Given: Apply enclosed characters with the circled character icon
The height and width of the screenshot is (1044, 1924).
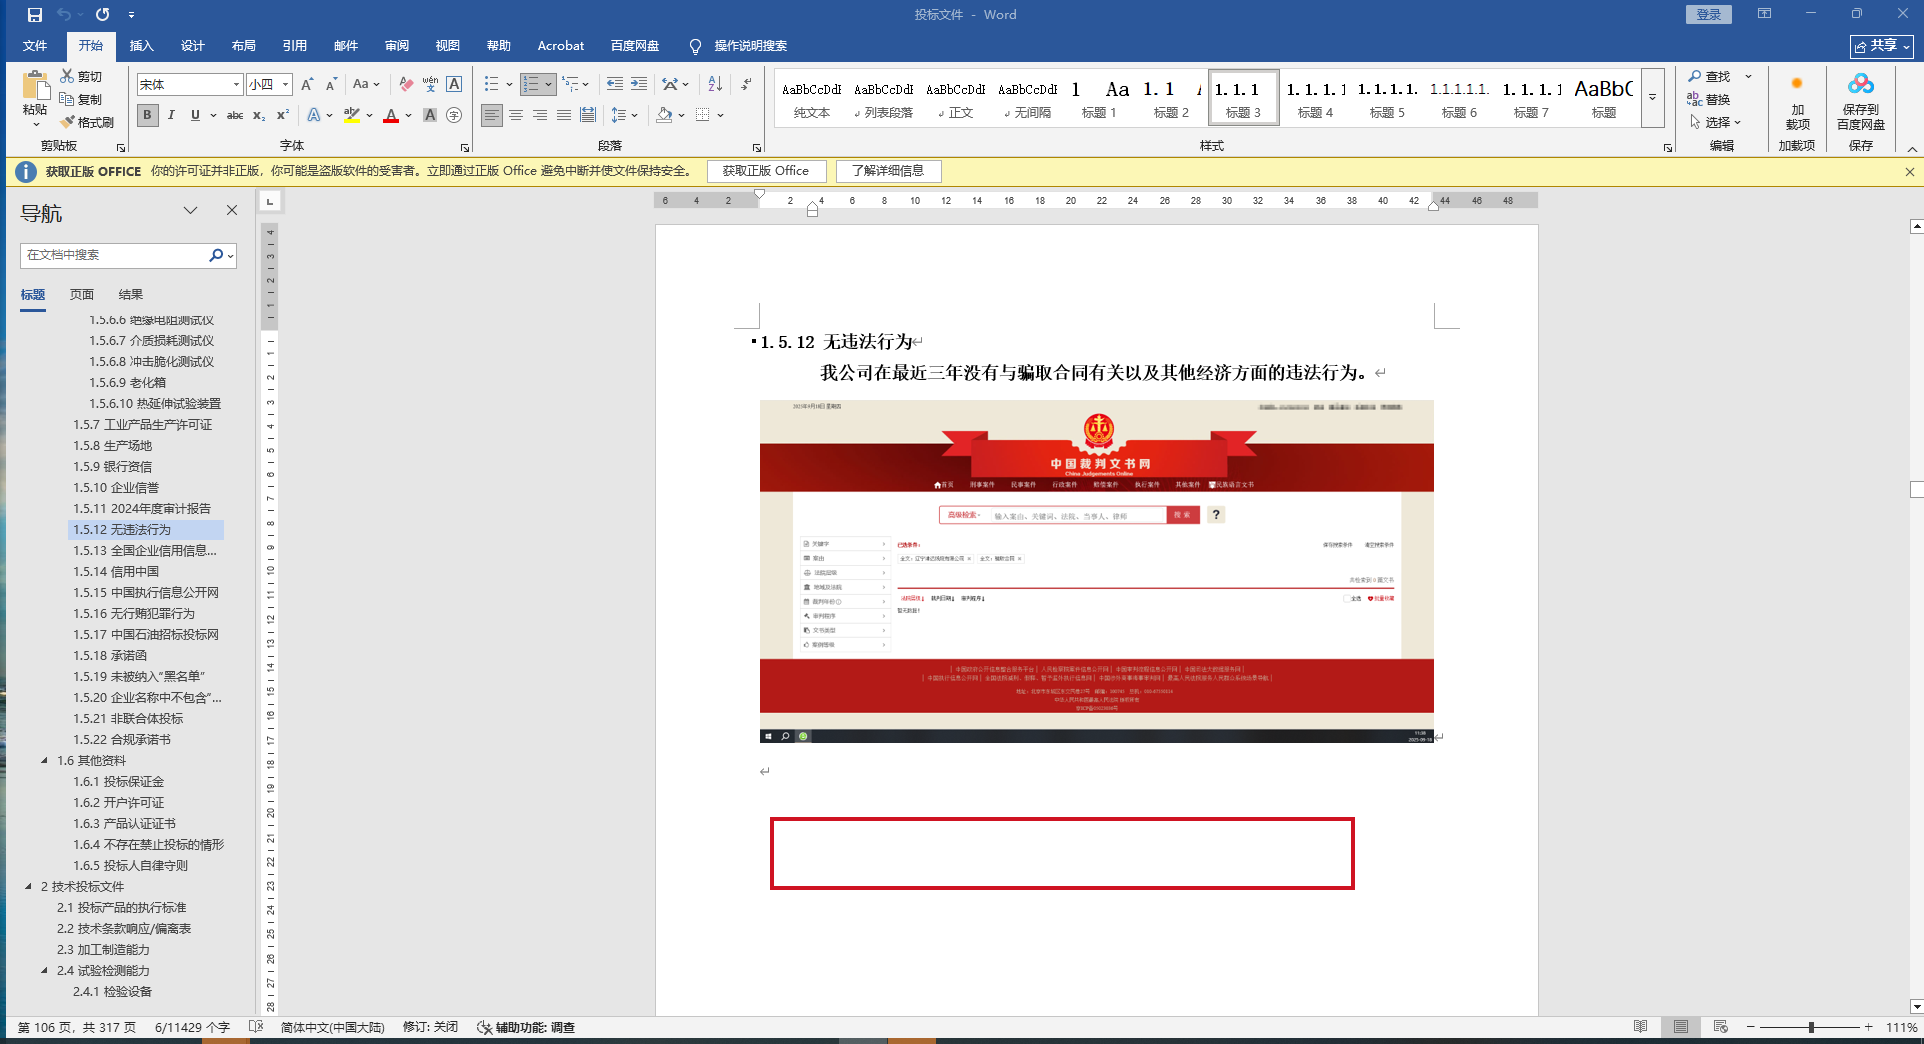Looking at the screenshot, I should tap(454, 115).
